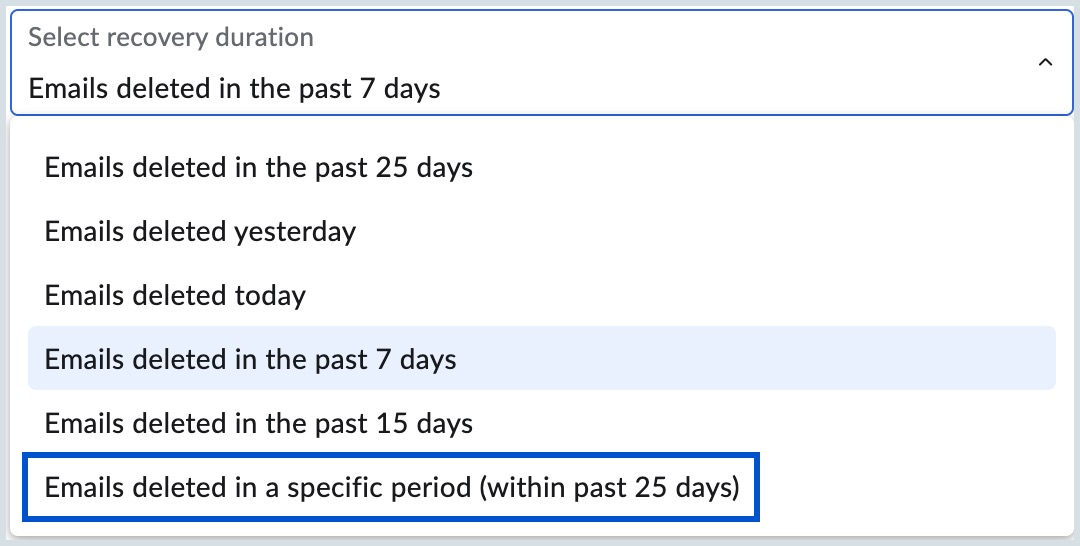Screen dimensions: 1080x546
Task: Select highlighted Emails deleted in past 7 days option
Action: [251, 359]
